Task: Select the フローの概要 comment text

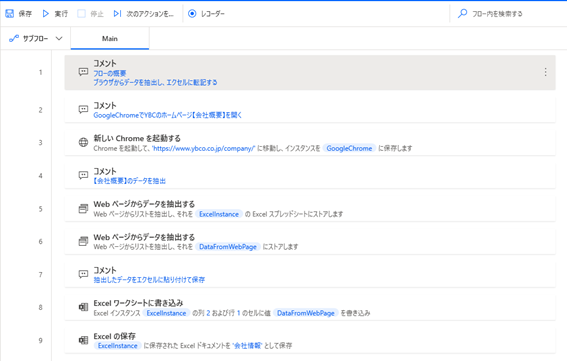Action: 110,73
